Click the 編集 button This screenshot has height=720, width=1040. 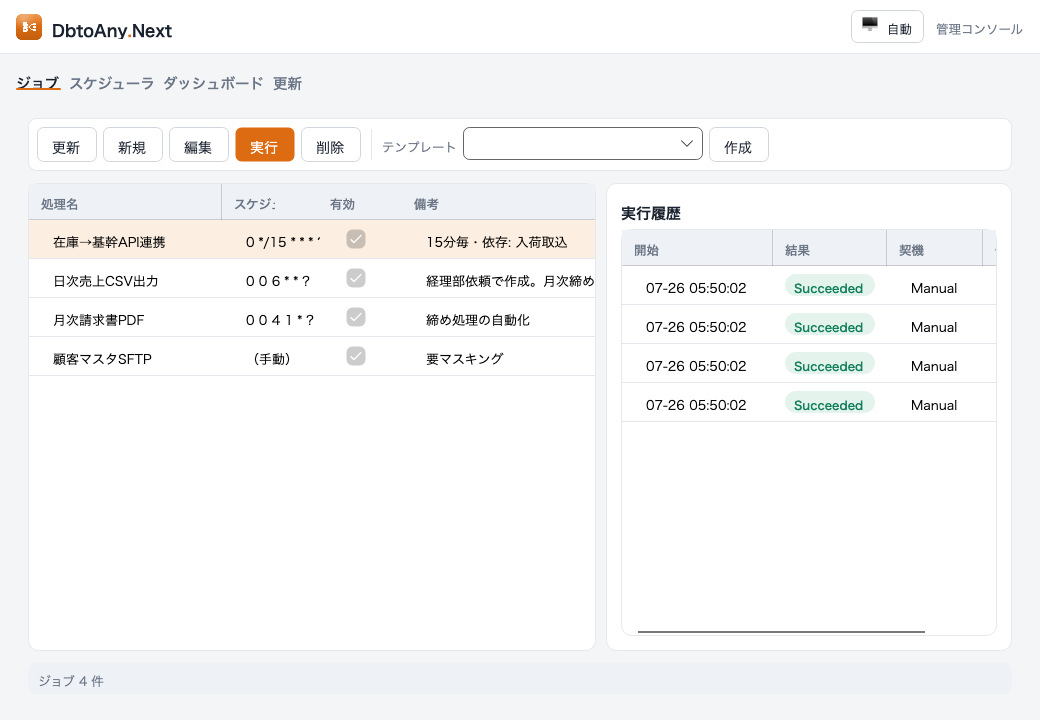click(198, 145)
